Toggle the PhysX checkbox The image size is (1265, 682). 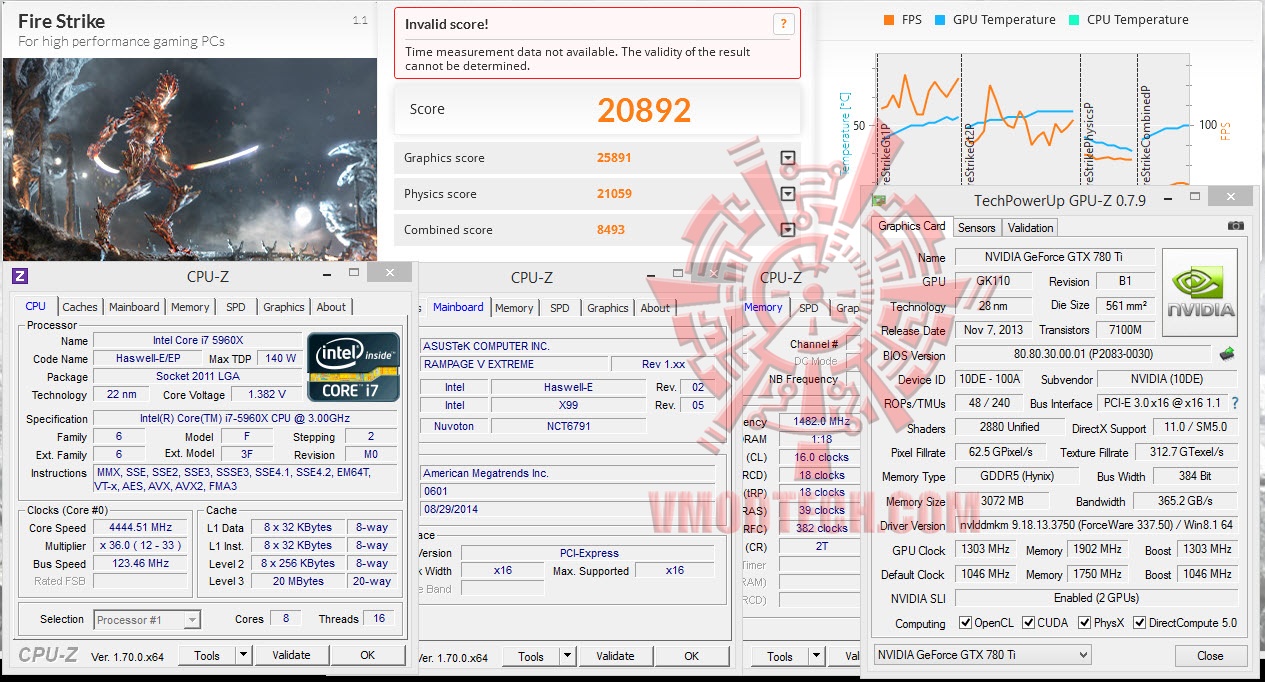click(1085, 623)
